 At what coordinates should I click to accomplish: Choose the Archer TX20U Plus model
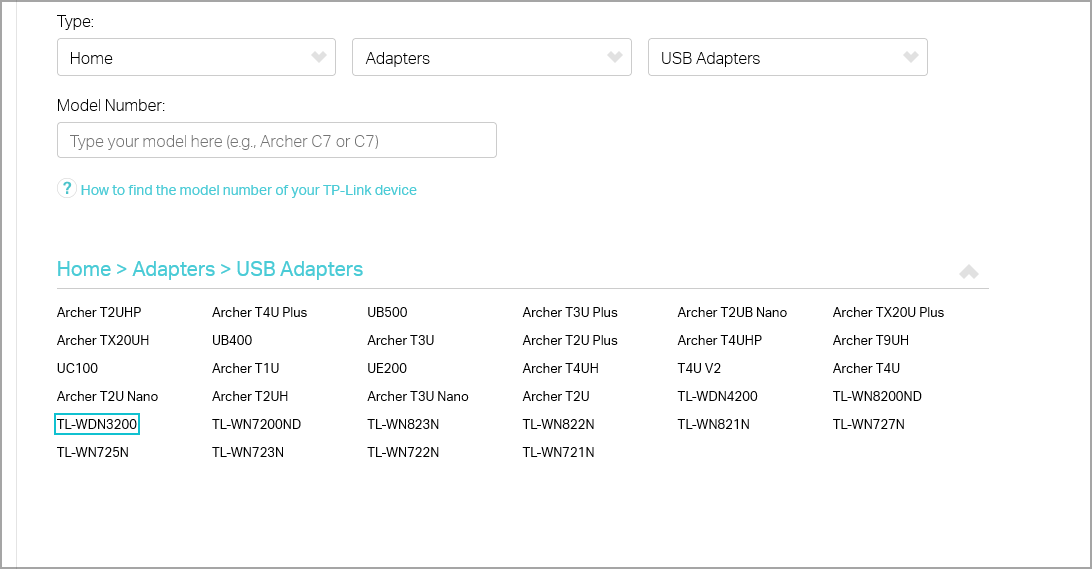pos(888,313)
